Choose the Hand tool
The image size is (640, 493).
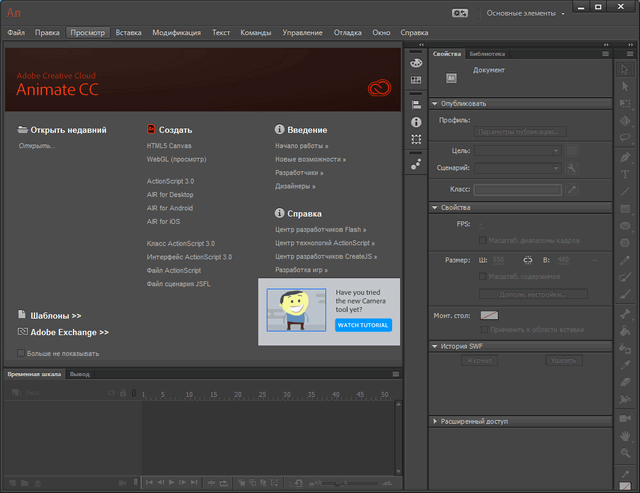click(626, 435)
